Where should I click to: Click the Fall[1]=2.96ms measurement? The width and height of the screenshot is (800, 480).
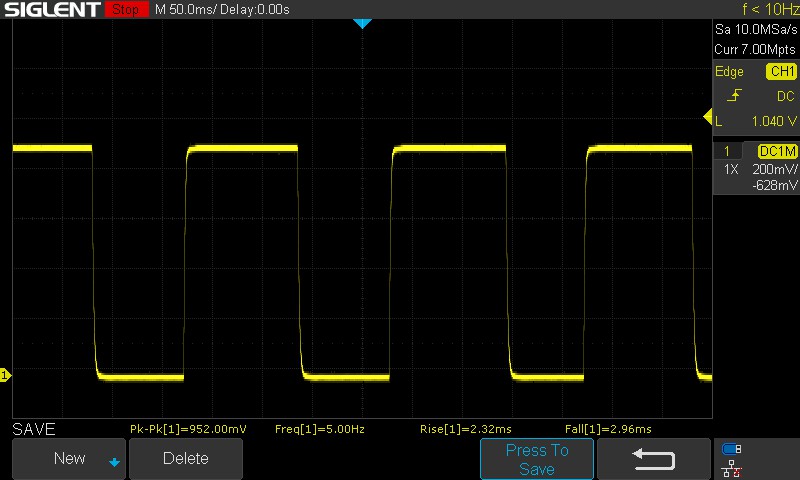tap(608, 429)
